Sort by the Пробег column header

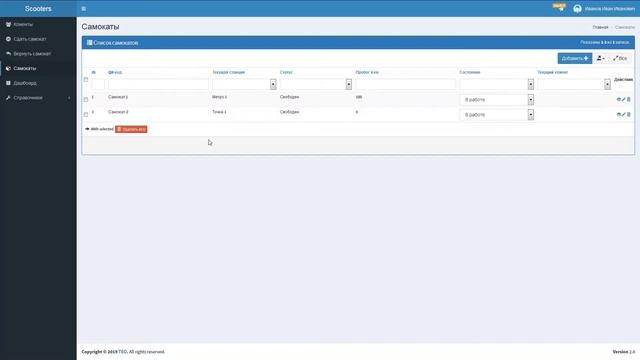[367, 72]
